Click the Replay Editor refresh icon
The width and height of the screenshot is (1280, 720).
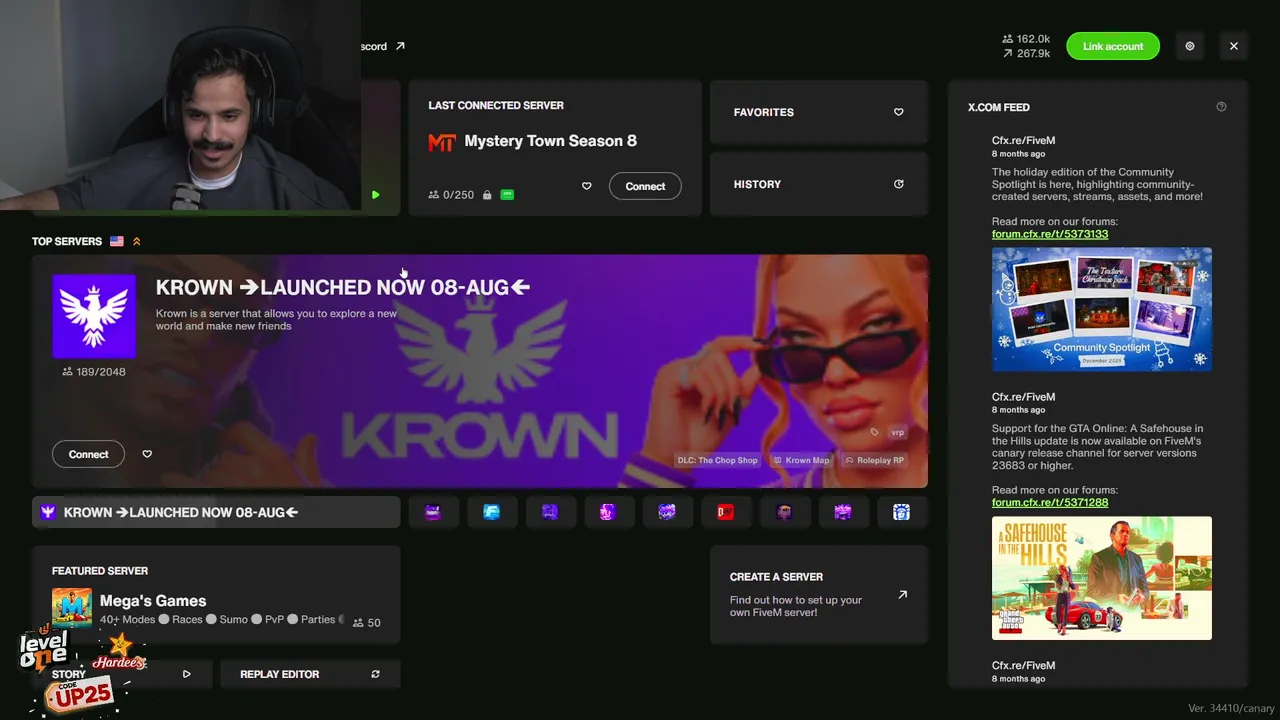coord(375,674)
